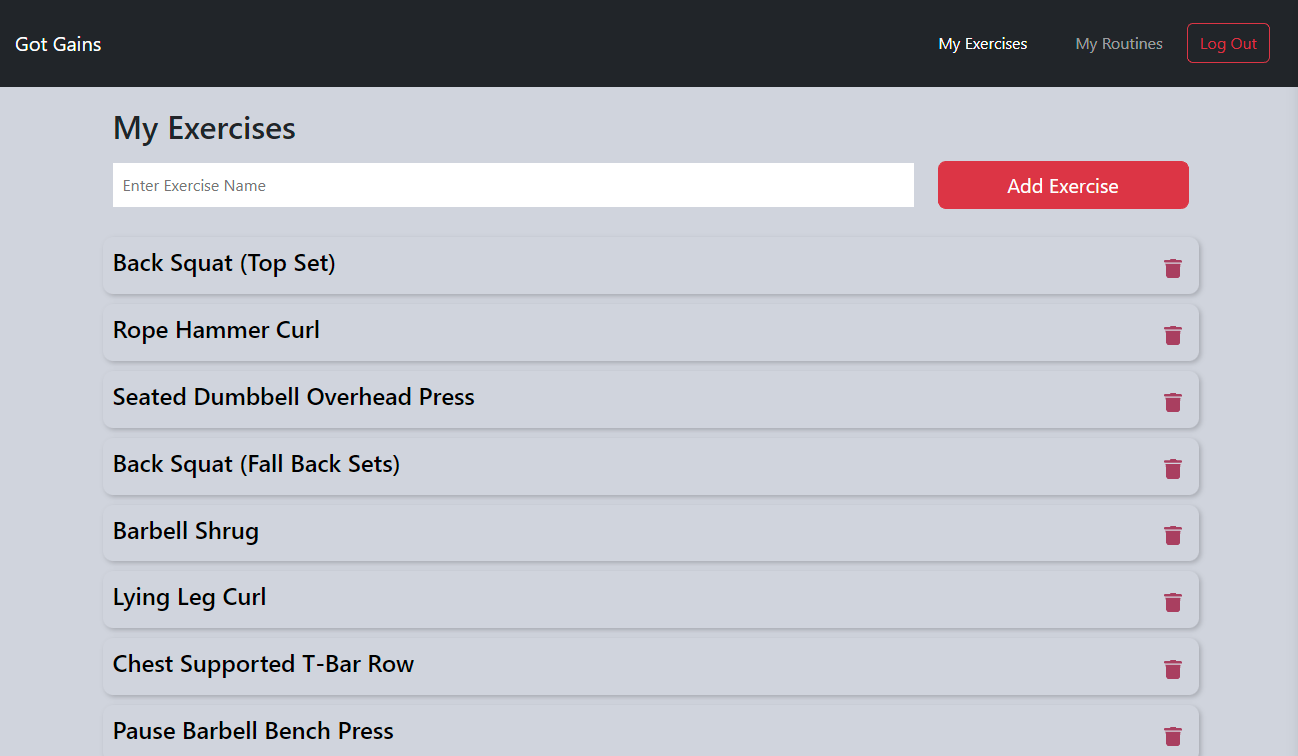1298x756 pixels.
Task: Delete the Barbell Shrug exercise
Action: tap(1172, 535)
